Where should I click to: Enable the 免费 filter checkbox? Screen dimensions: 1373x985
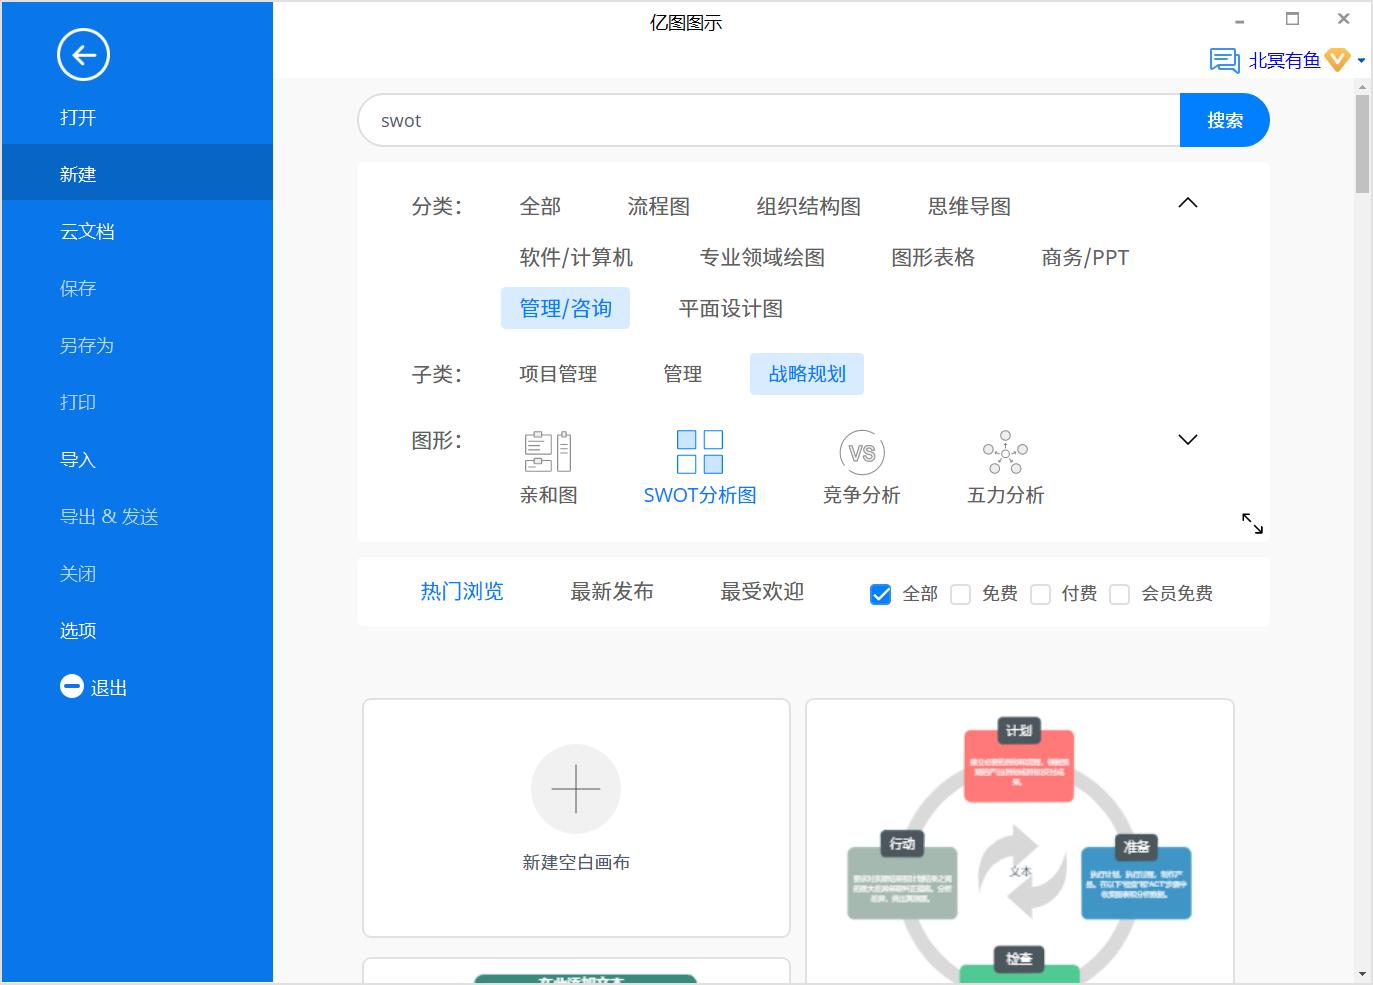[960, 593]
